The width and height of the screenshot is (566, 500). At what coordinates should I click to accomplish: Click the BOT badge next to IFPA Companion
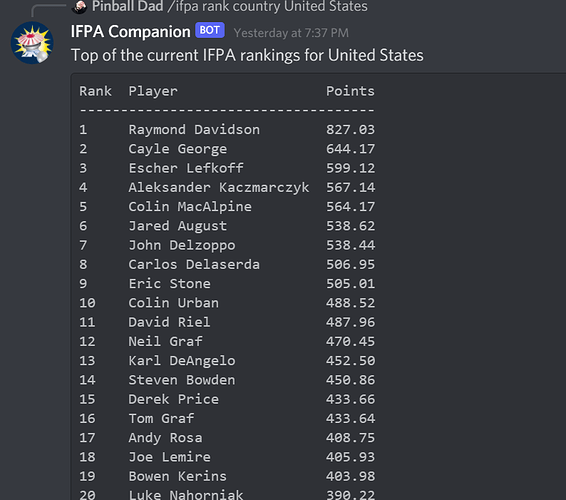[210, 30]
